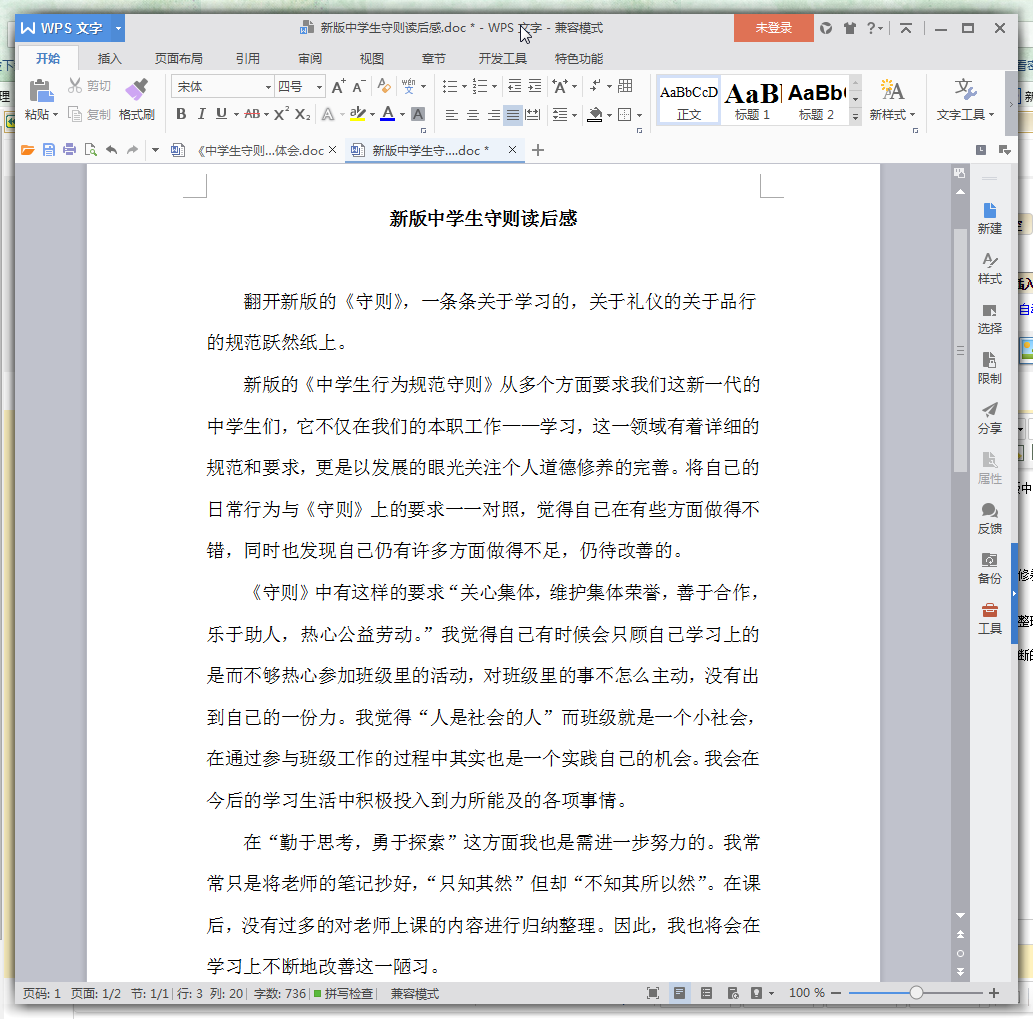Screen dimensions: 1033x1019
Task: Clear formatting eraser icon
Action: (383, 86)
